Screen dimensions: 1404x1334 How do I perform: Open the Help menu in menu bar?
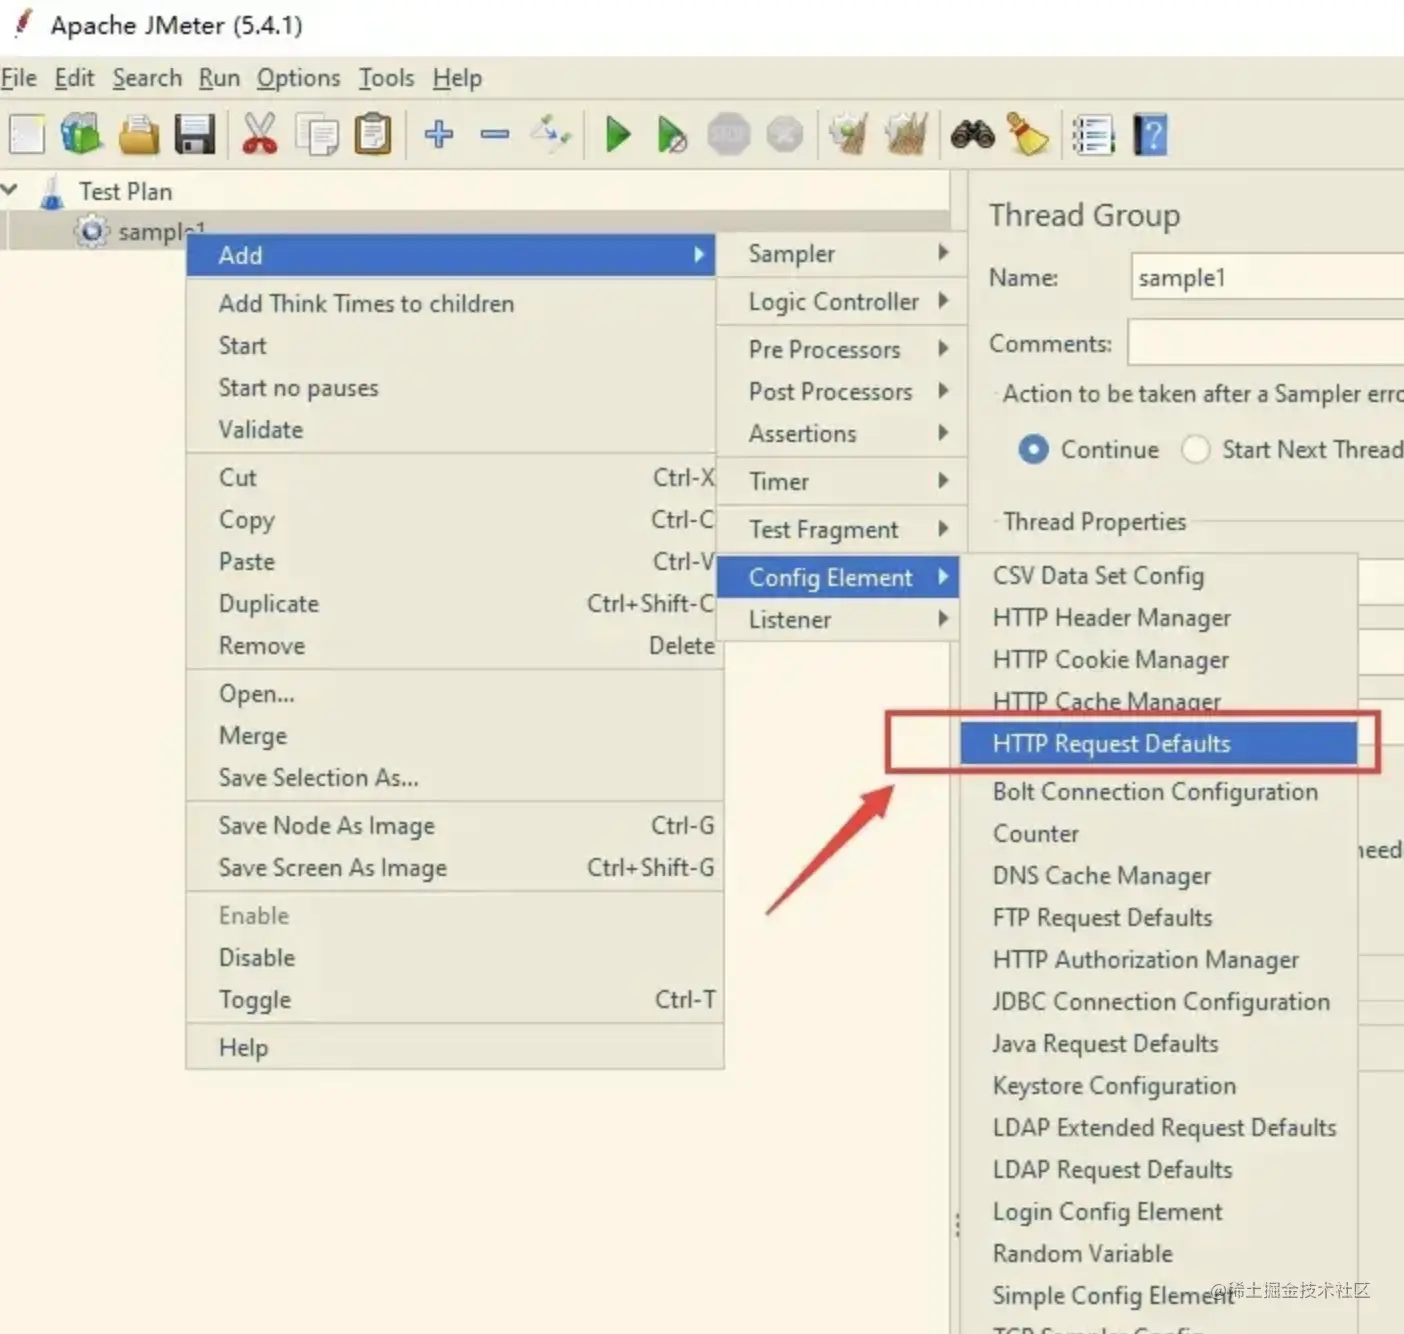(457, 78)
